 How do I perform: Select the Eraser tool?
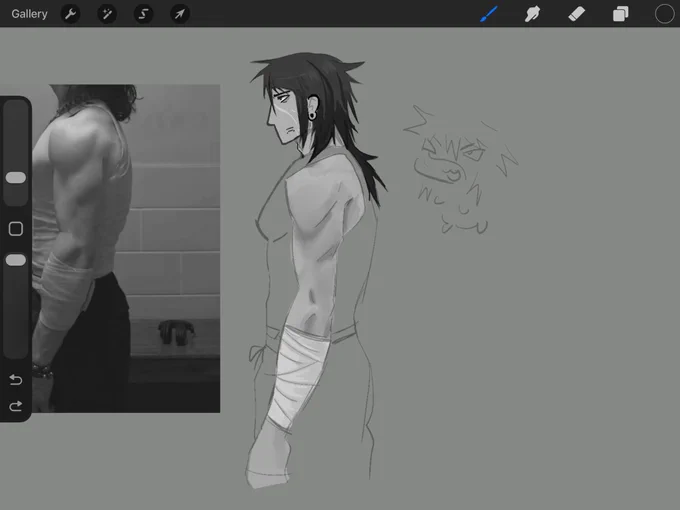point(576,14)
